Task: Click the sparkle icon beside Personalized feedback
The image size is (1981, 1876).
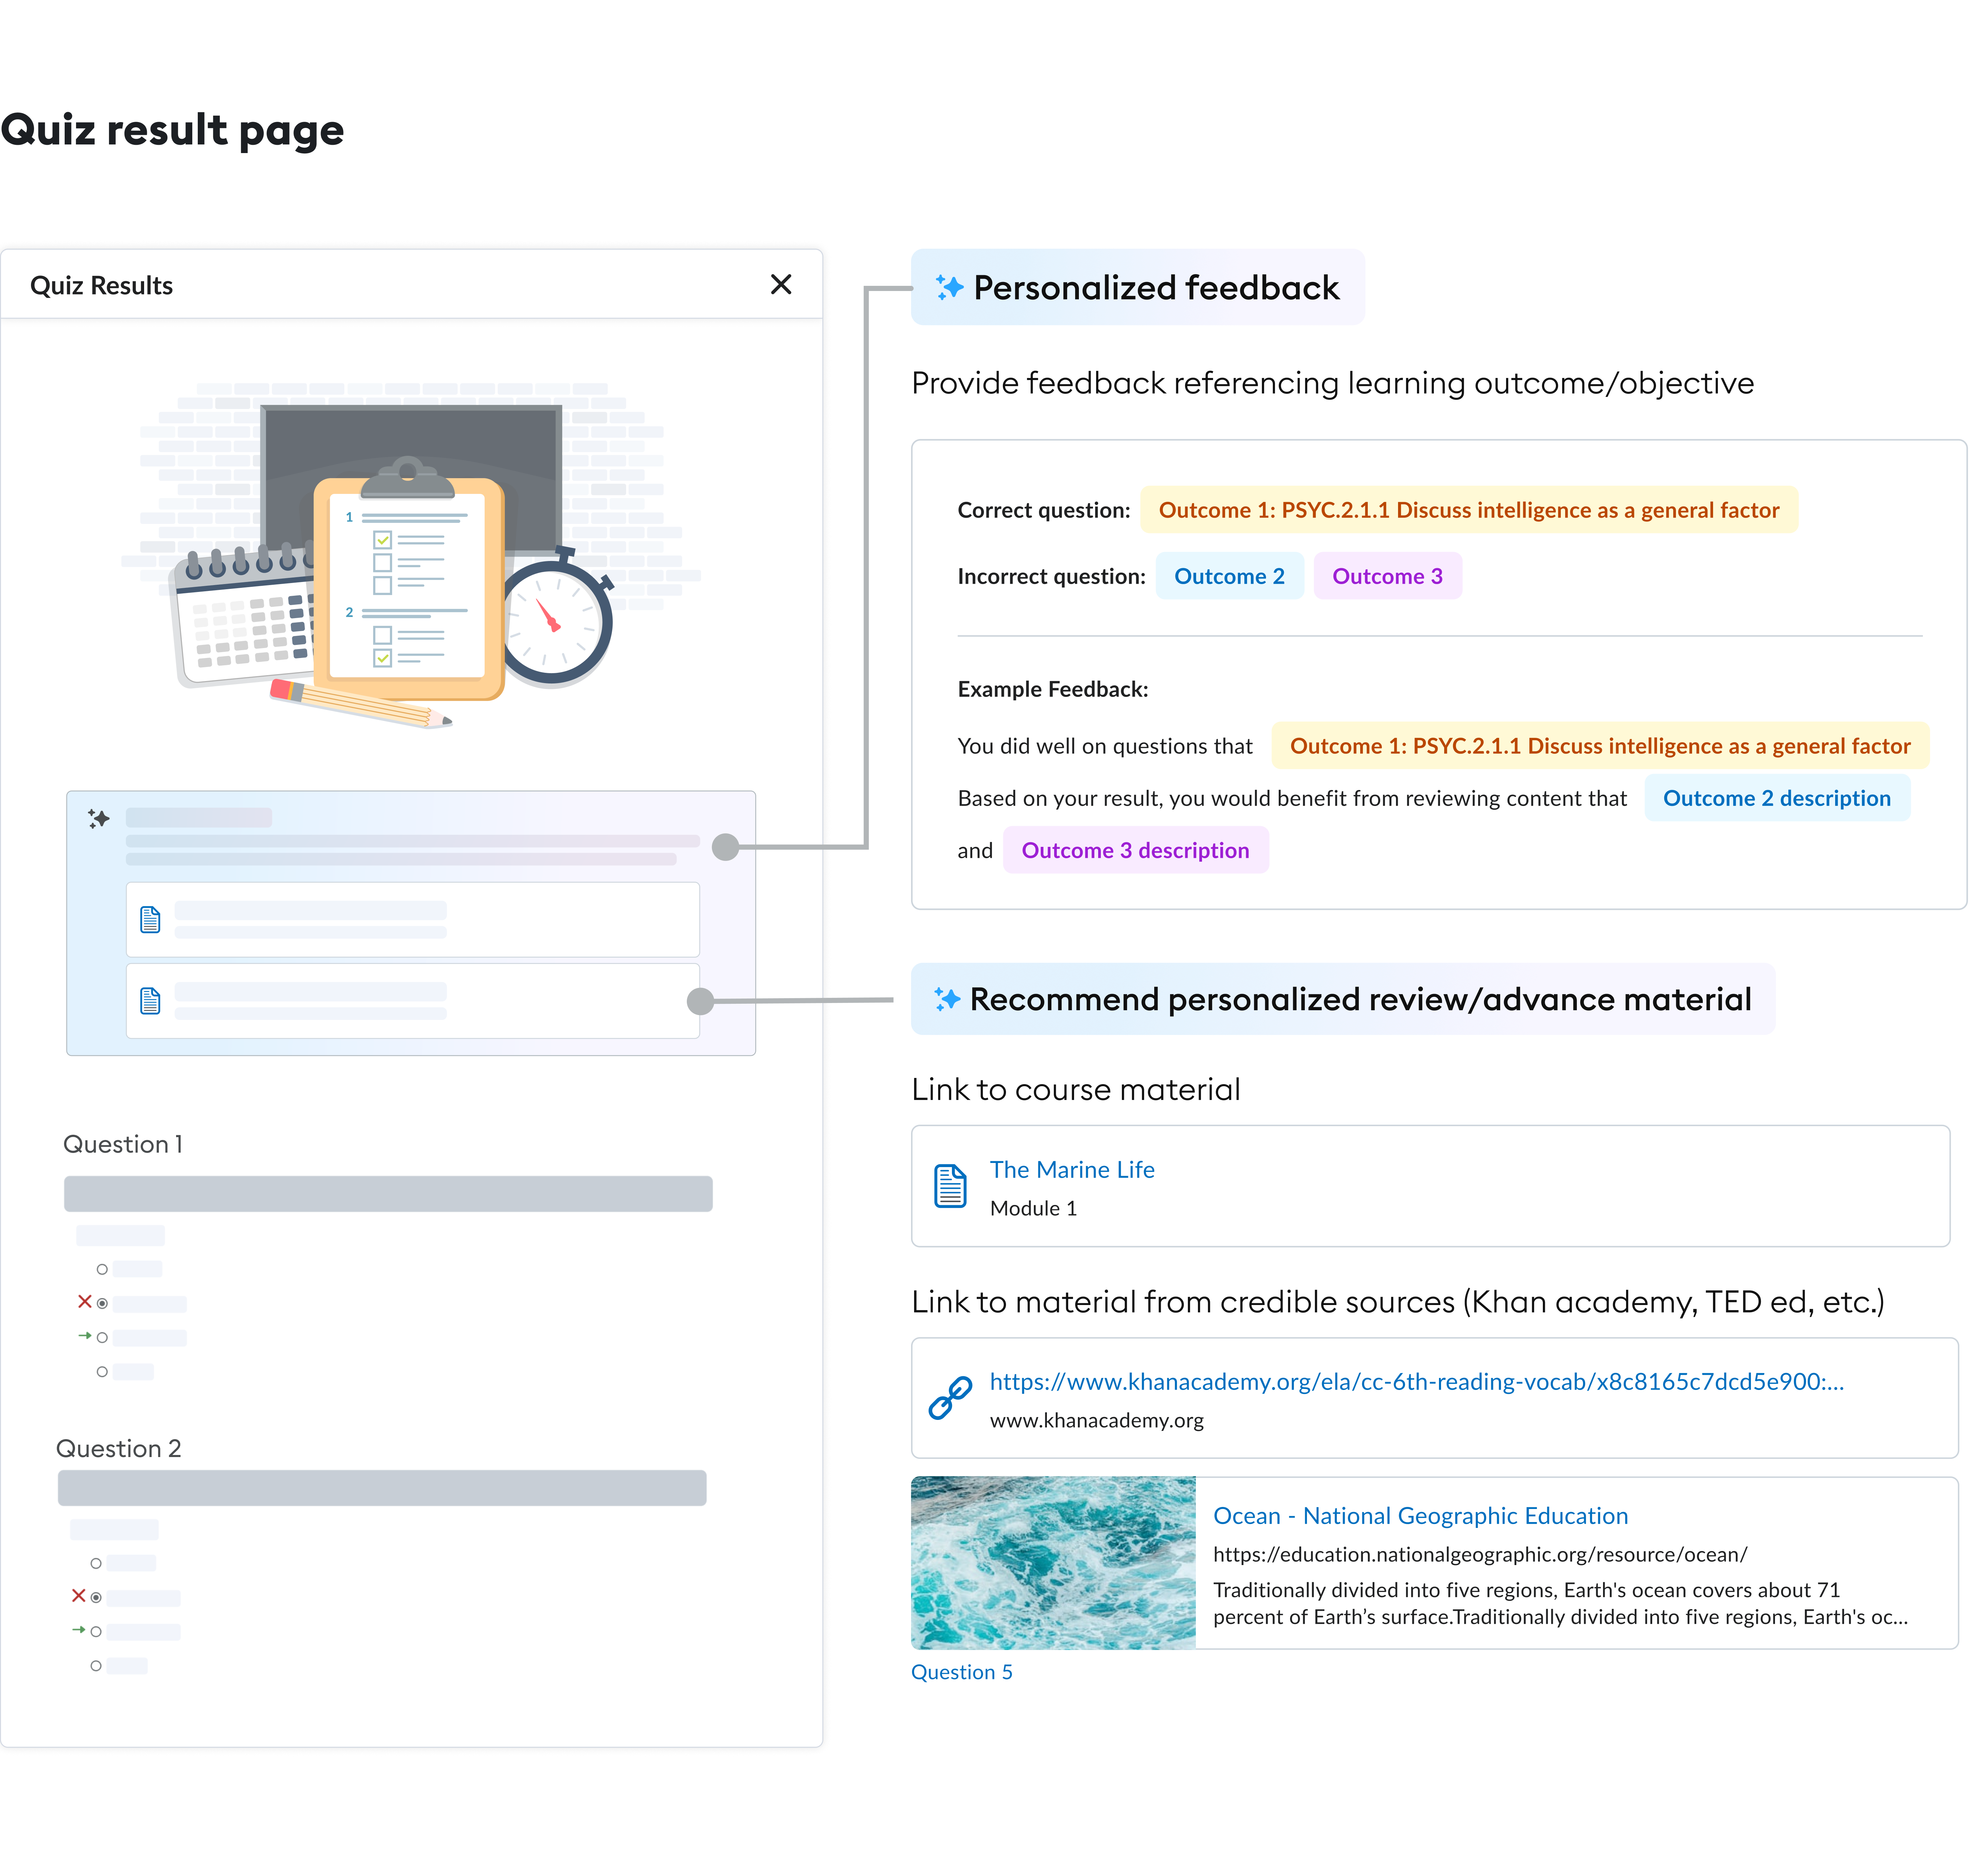Action: (x=949, y=288)
